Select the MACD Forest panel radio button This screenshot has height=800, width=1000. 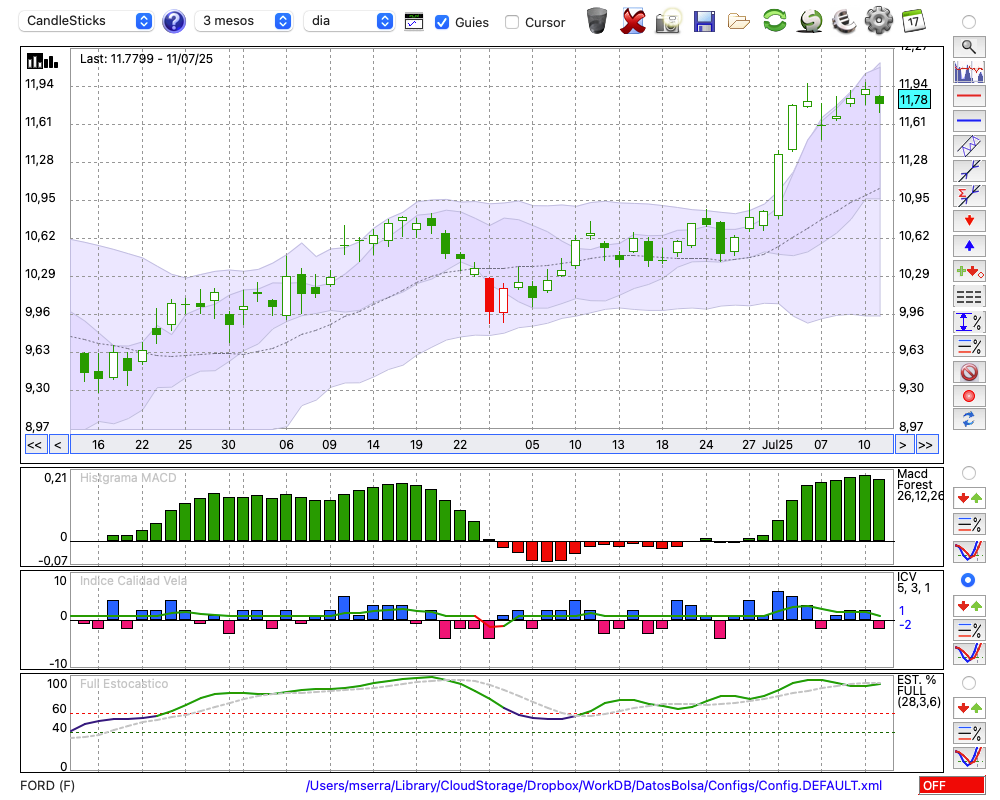[968, 473]
